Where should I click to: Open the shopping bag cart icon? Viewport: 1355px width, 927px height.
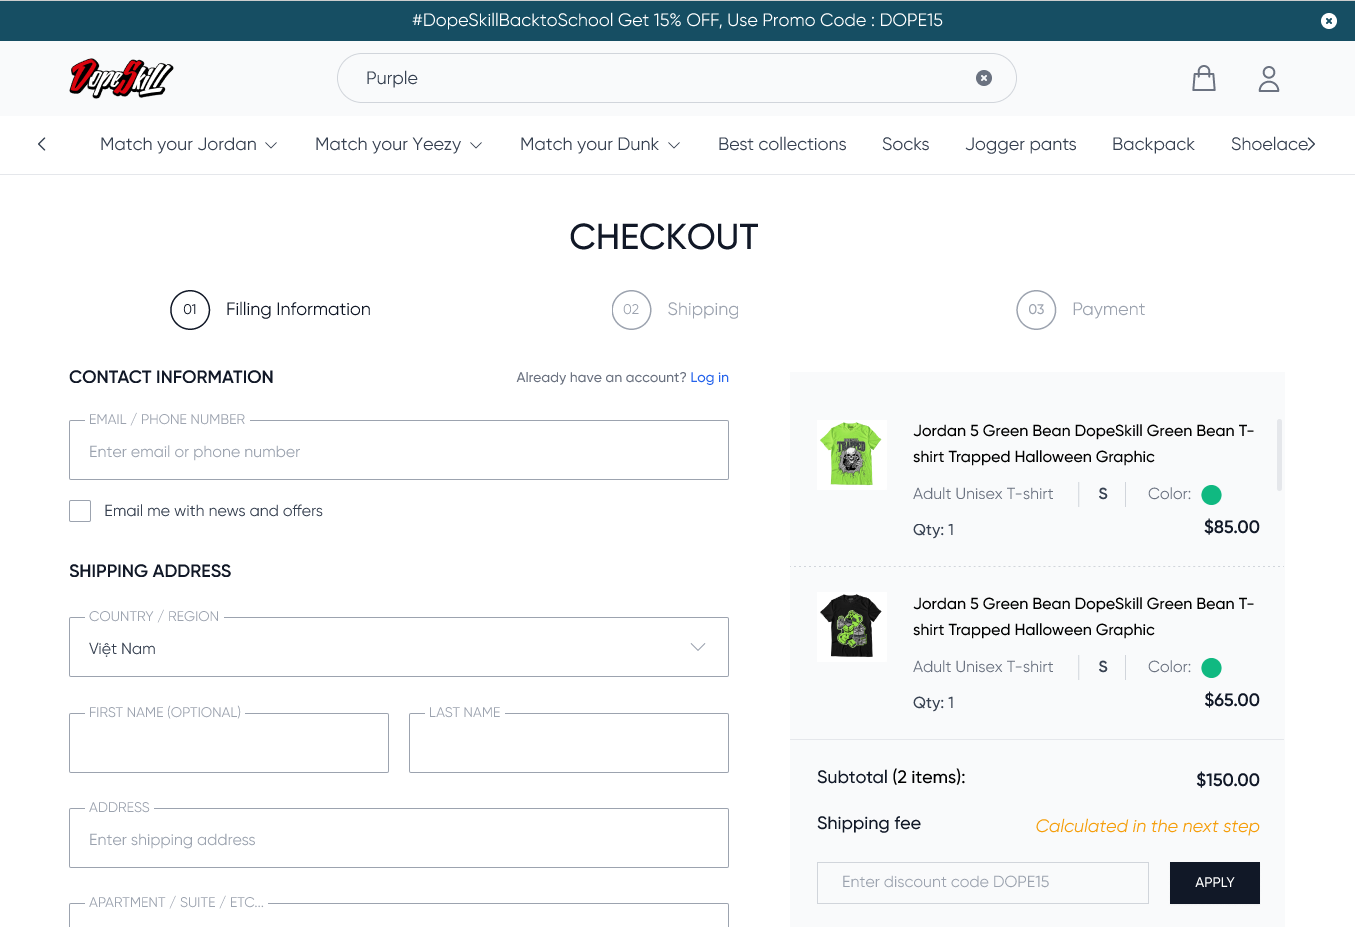point(1204,79)
